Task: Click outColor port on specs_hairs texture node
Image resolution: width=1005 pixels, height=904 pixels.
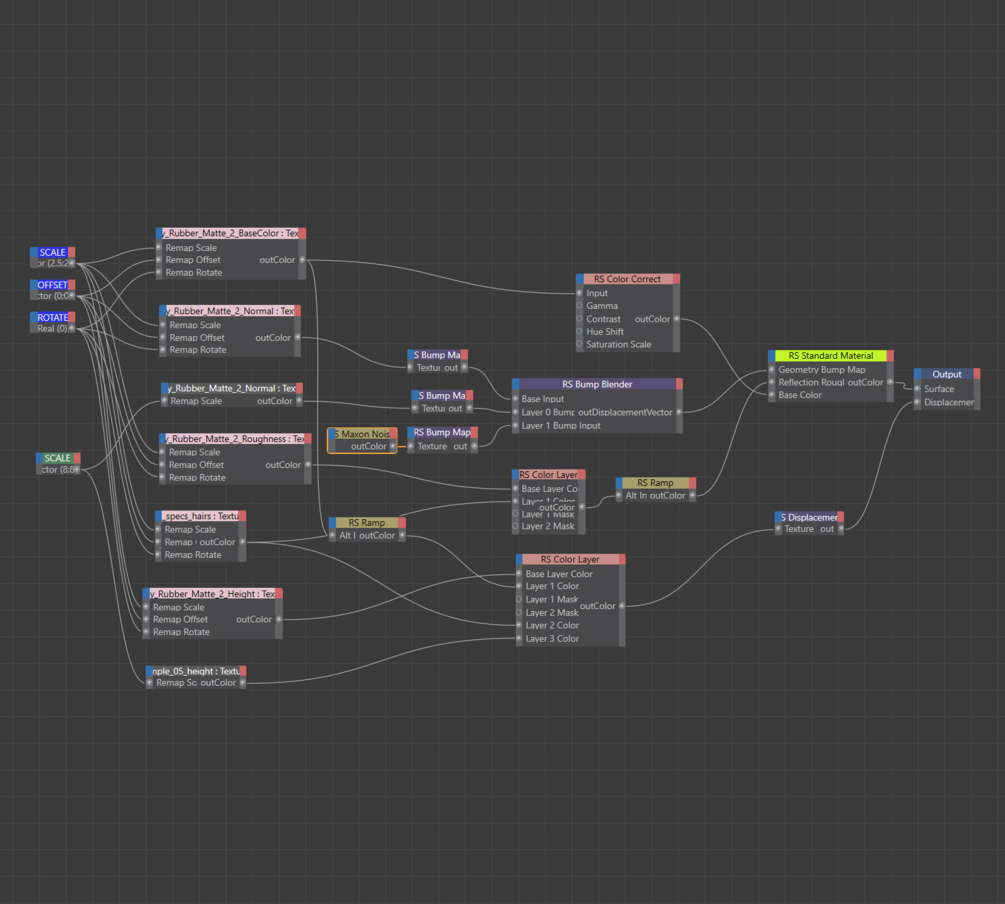Action: [x=242, y=542]
